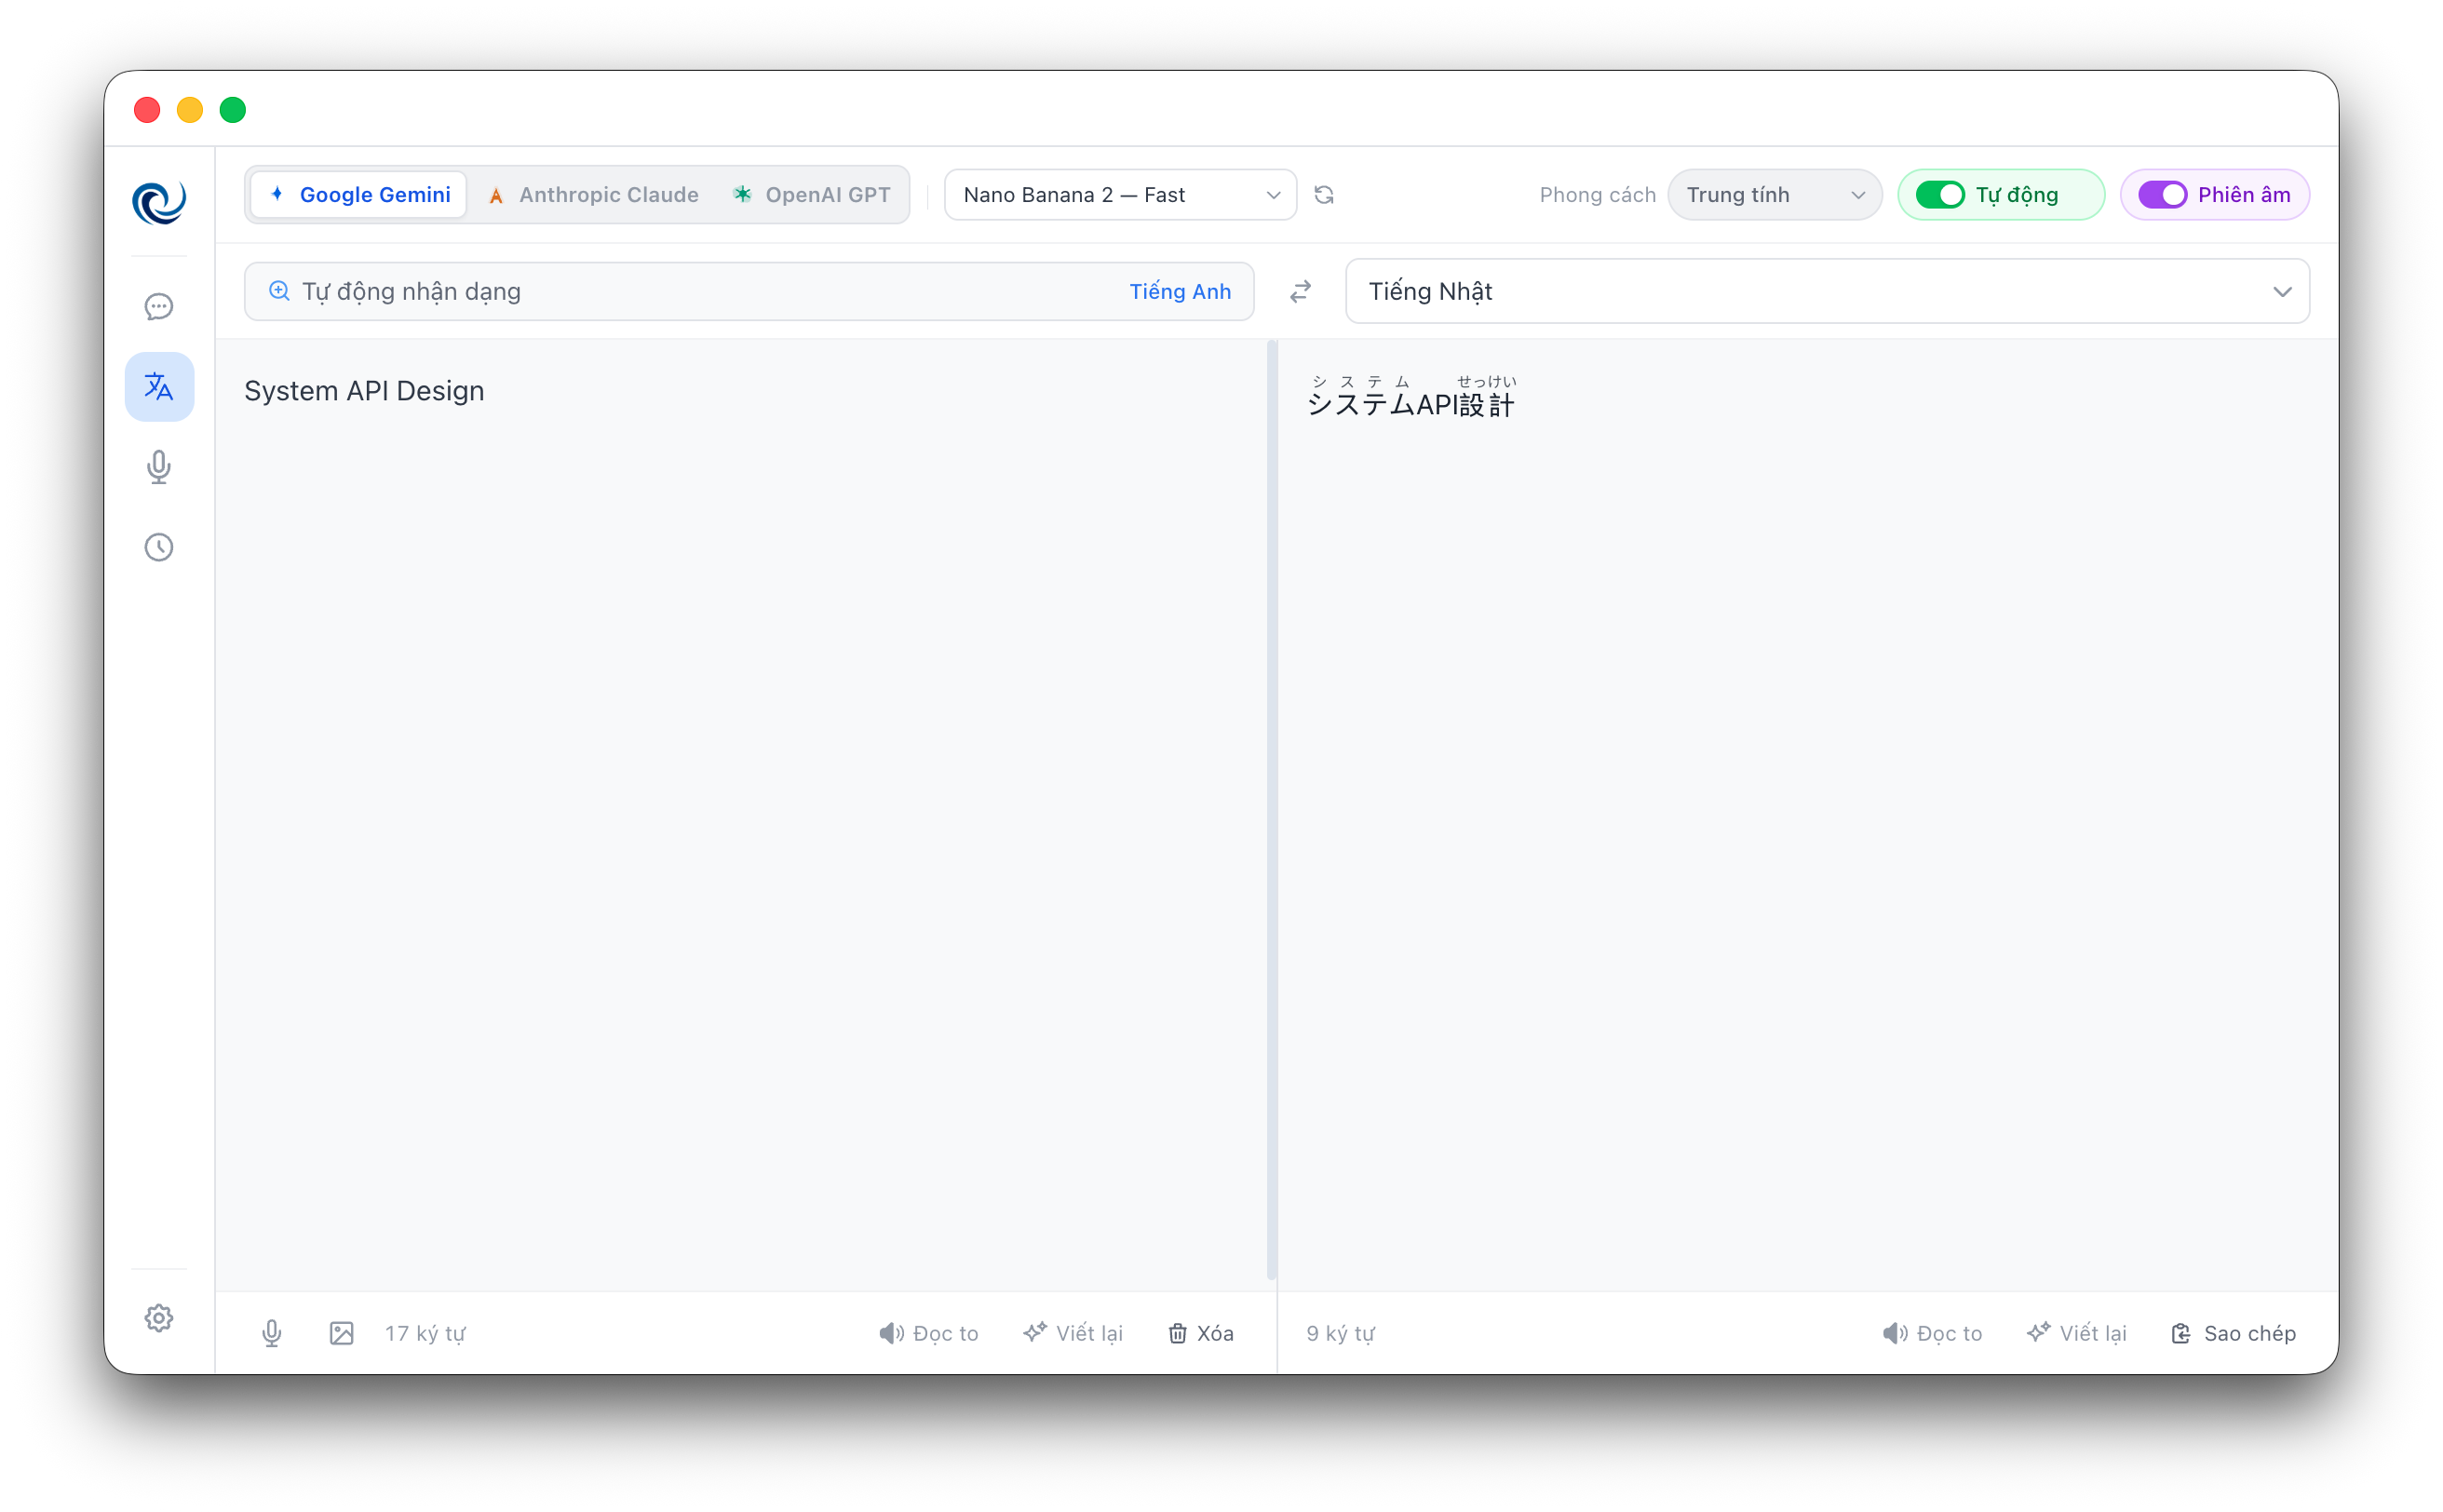Click the 9 ký tự counter
2443x1512 pixels.
click(1341, 1333)
